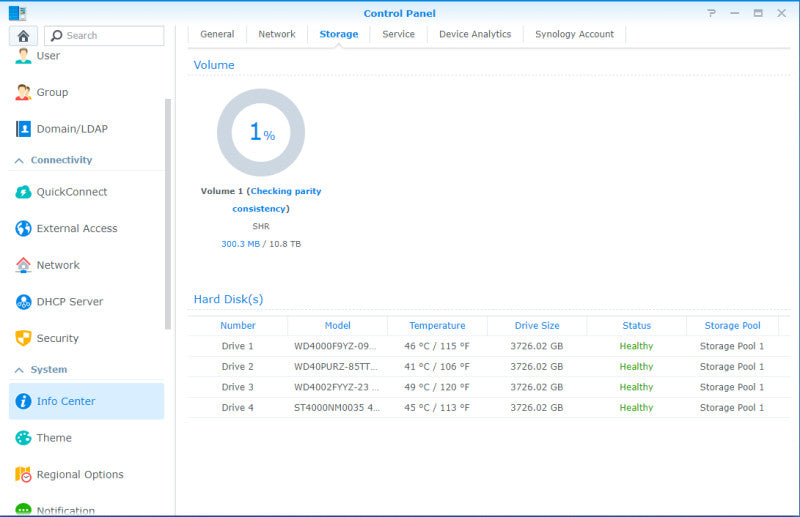Open the Group icon in sidebar
This screenshot has height=517, width=800.
click(x=23, y=92)
